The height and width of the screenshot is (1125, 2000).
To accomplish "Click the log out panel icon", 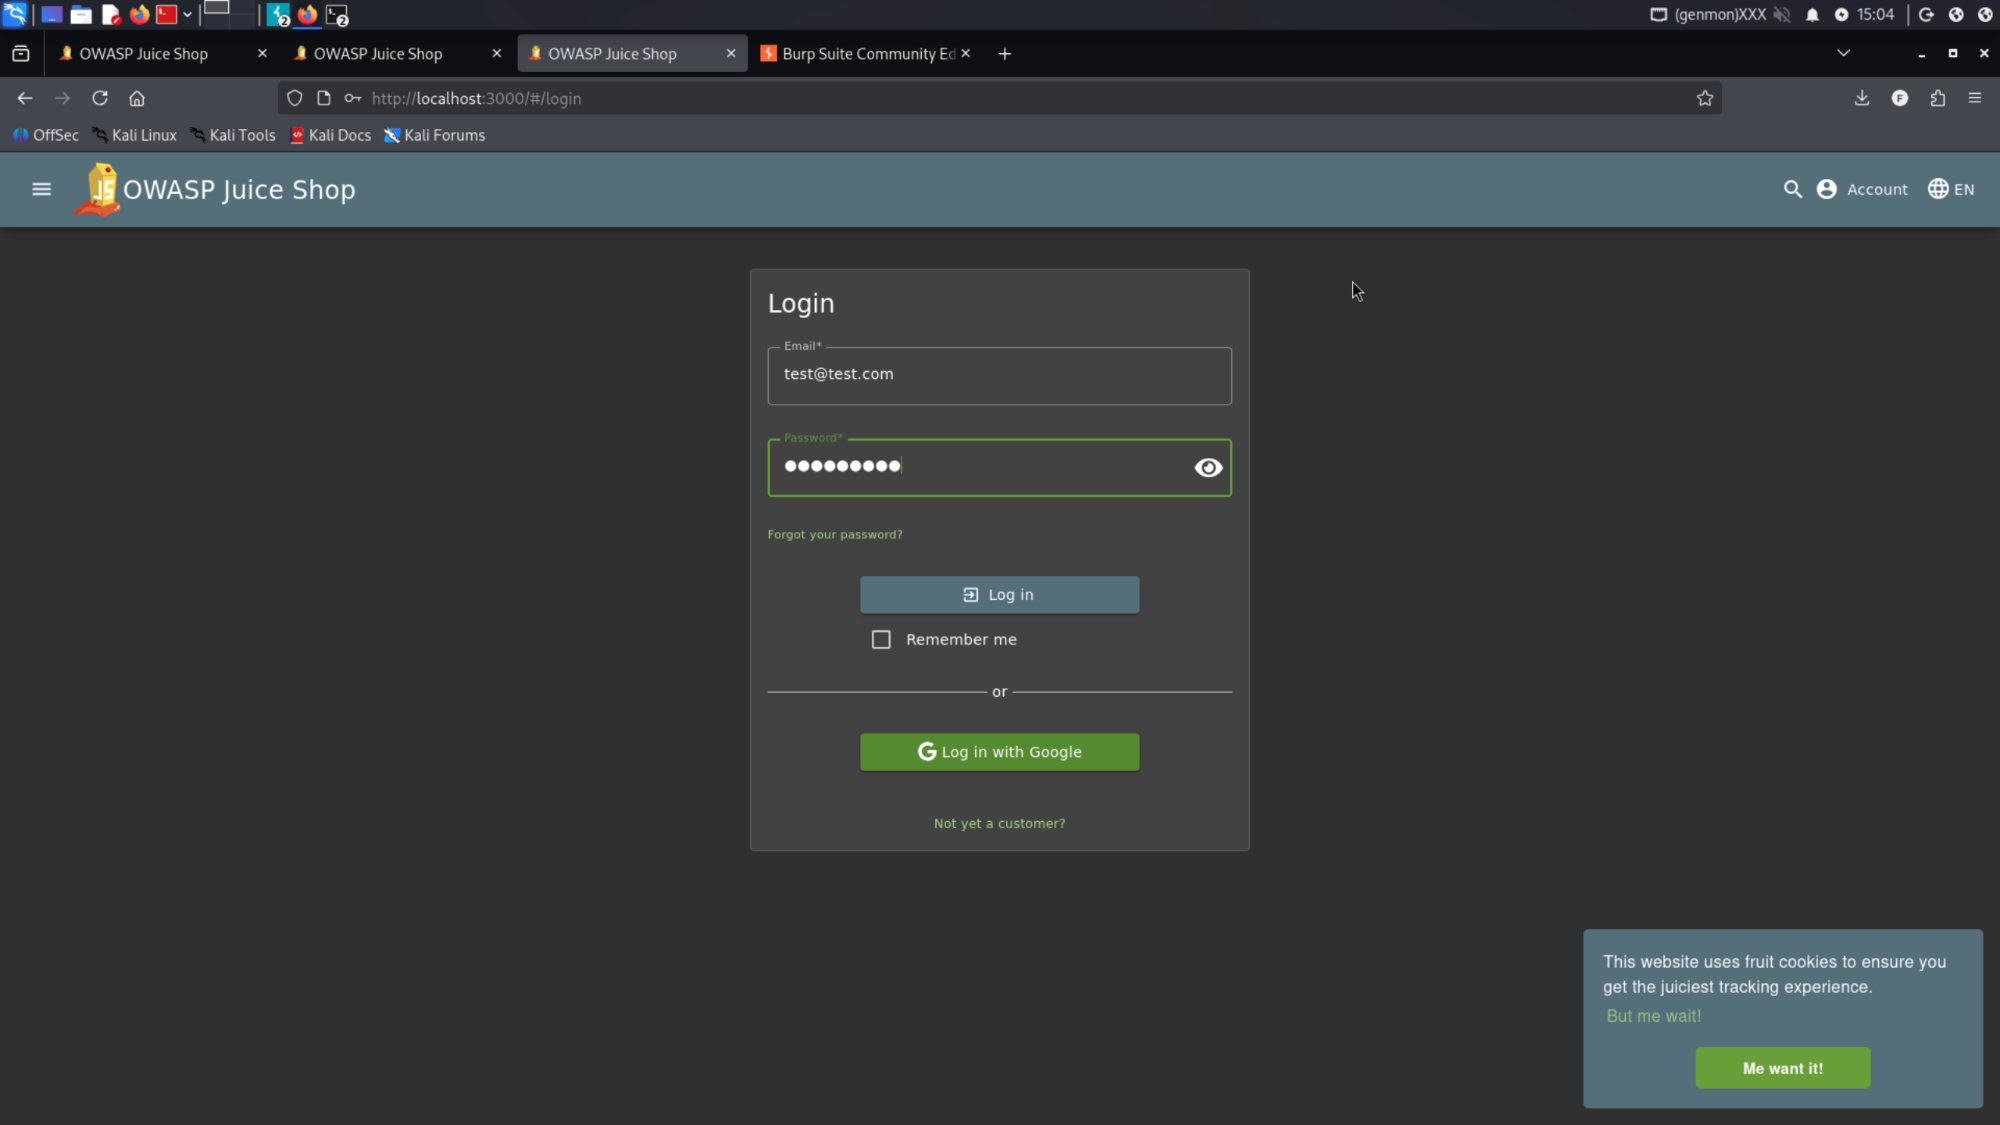I will (1926, 14).
